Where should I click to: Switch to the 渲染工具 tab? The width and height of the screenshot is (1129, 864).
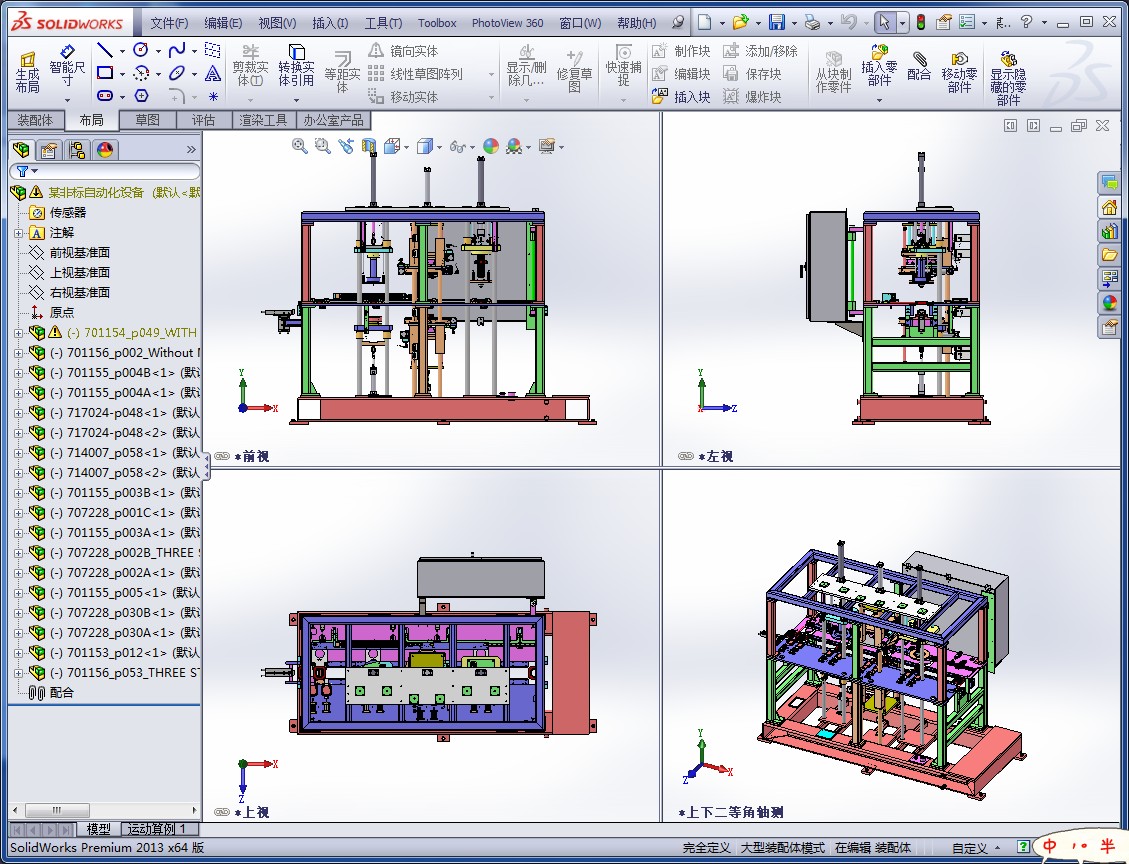264,120
